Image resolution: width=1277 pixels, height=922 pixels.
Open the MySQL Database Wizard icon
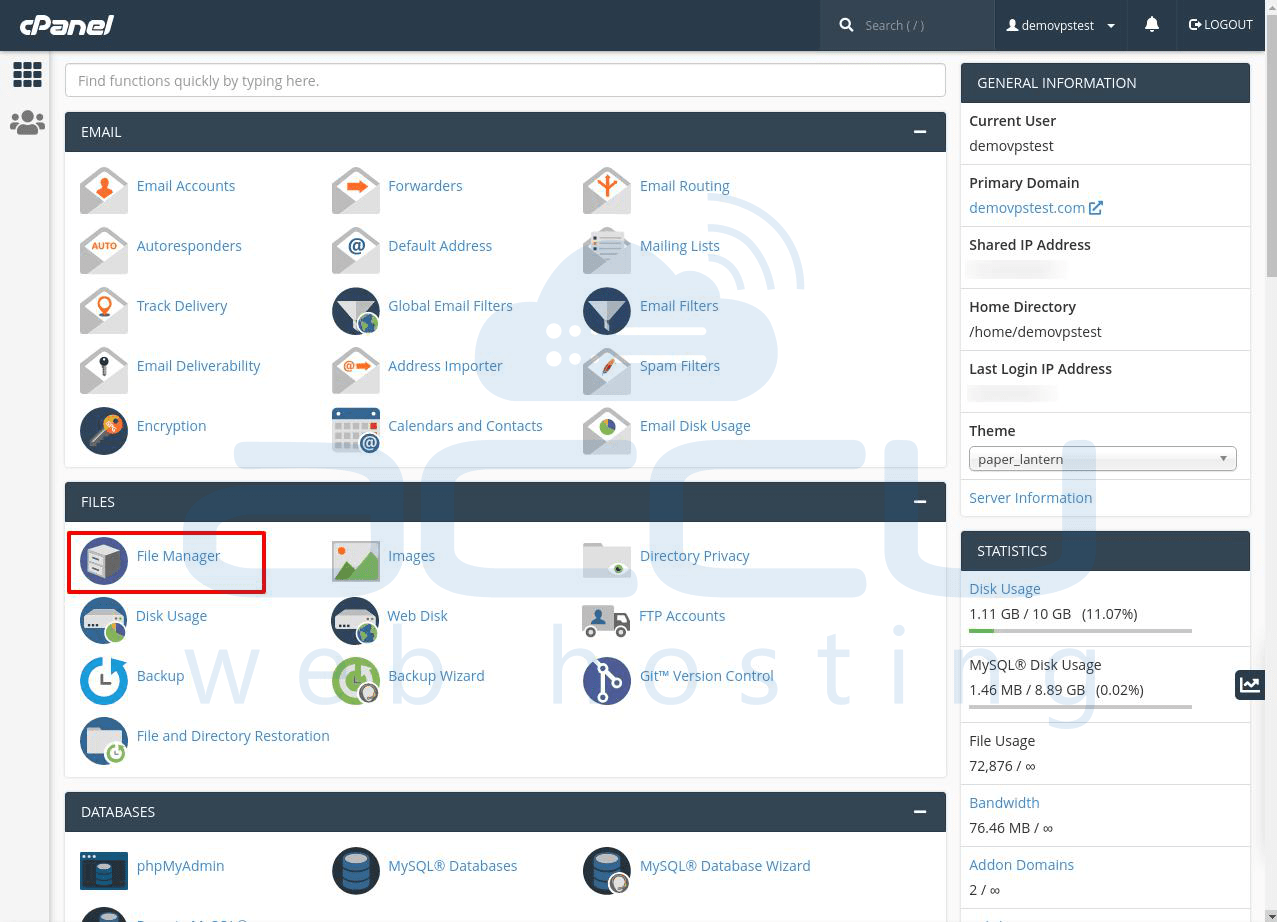607,870
